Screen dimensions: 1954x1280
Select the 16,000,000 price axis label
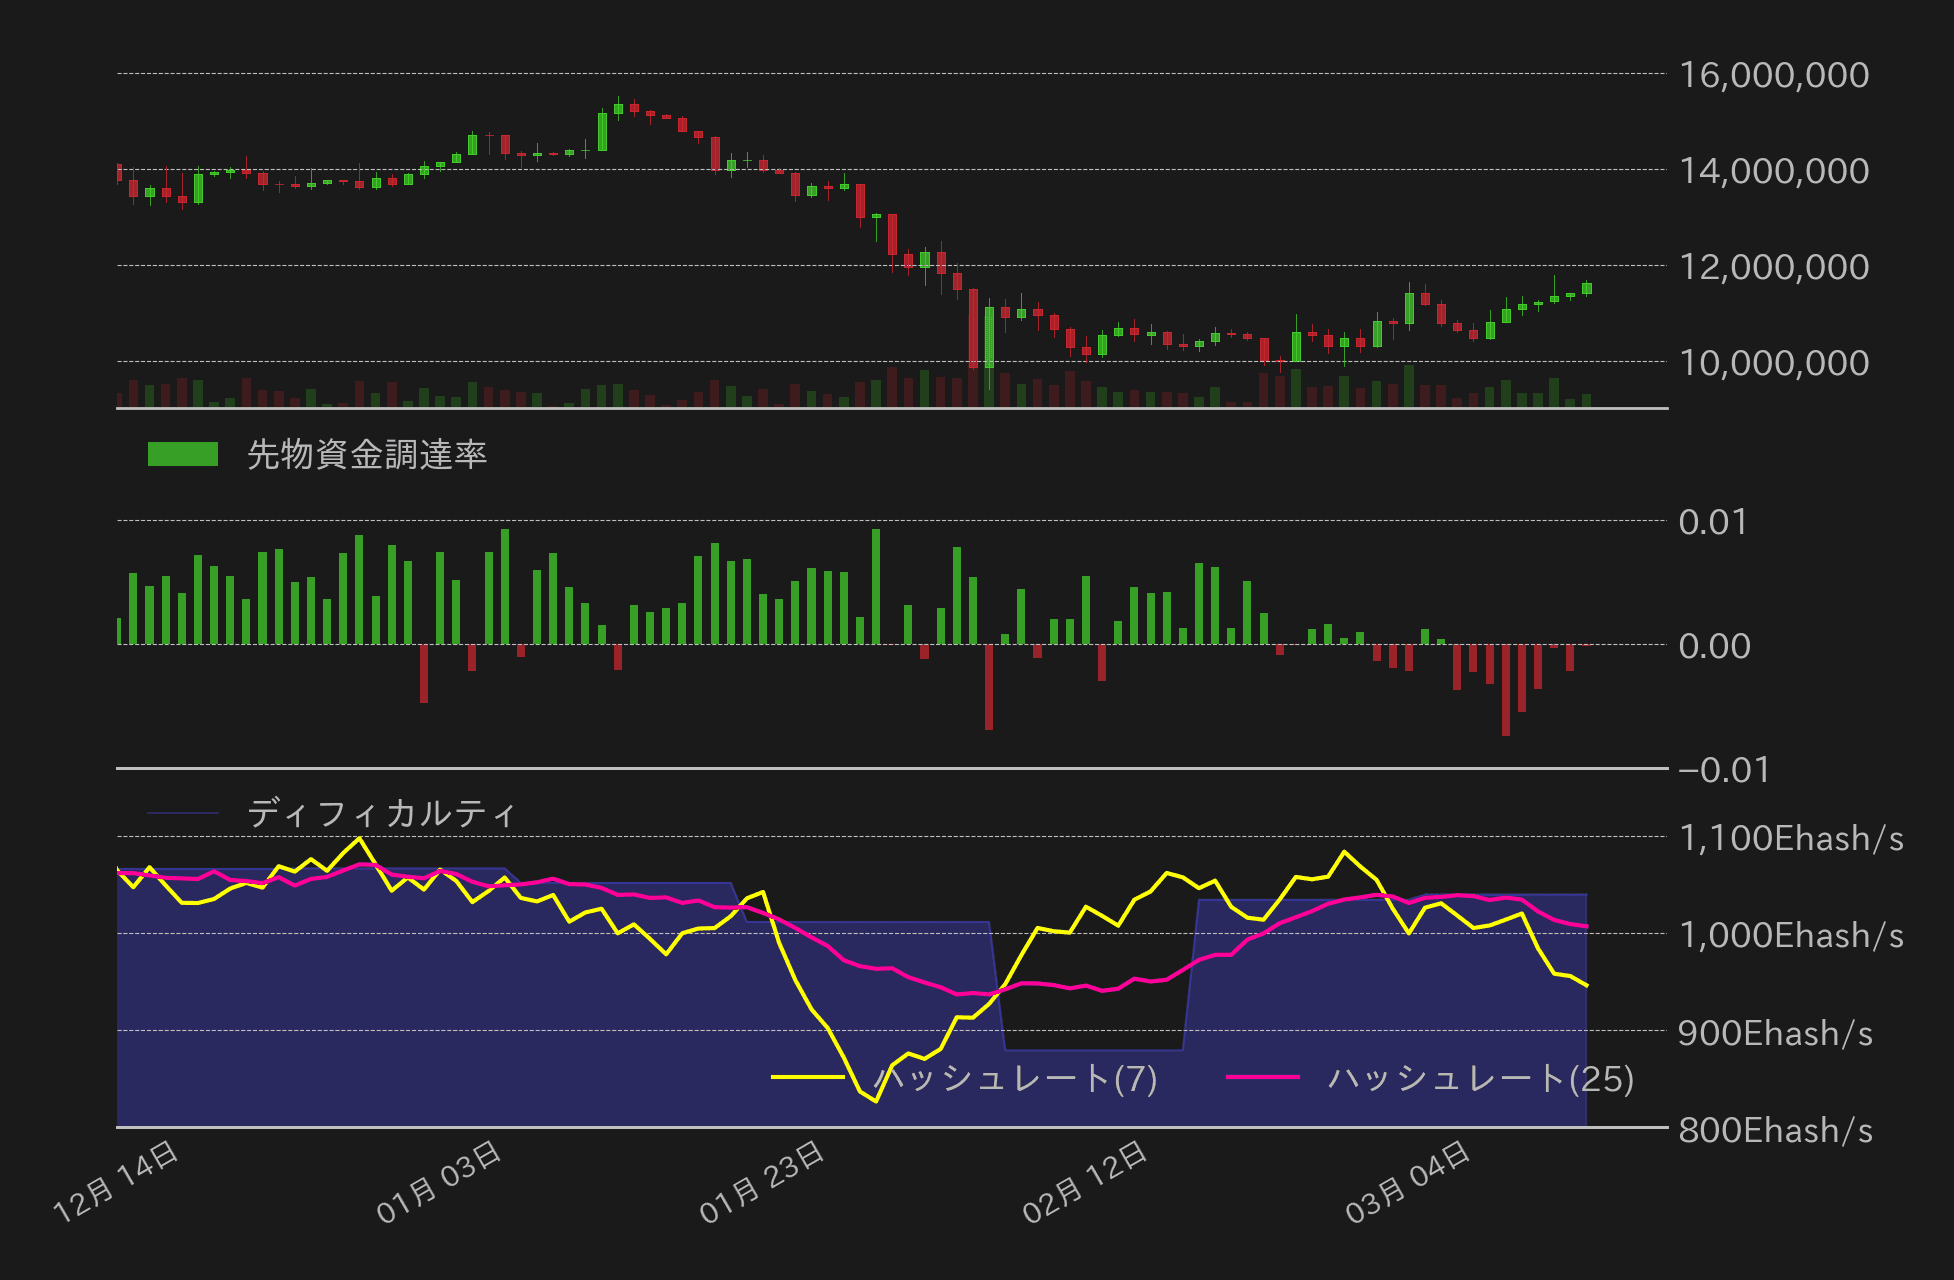(1777, 75)
